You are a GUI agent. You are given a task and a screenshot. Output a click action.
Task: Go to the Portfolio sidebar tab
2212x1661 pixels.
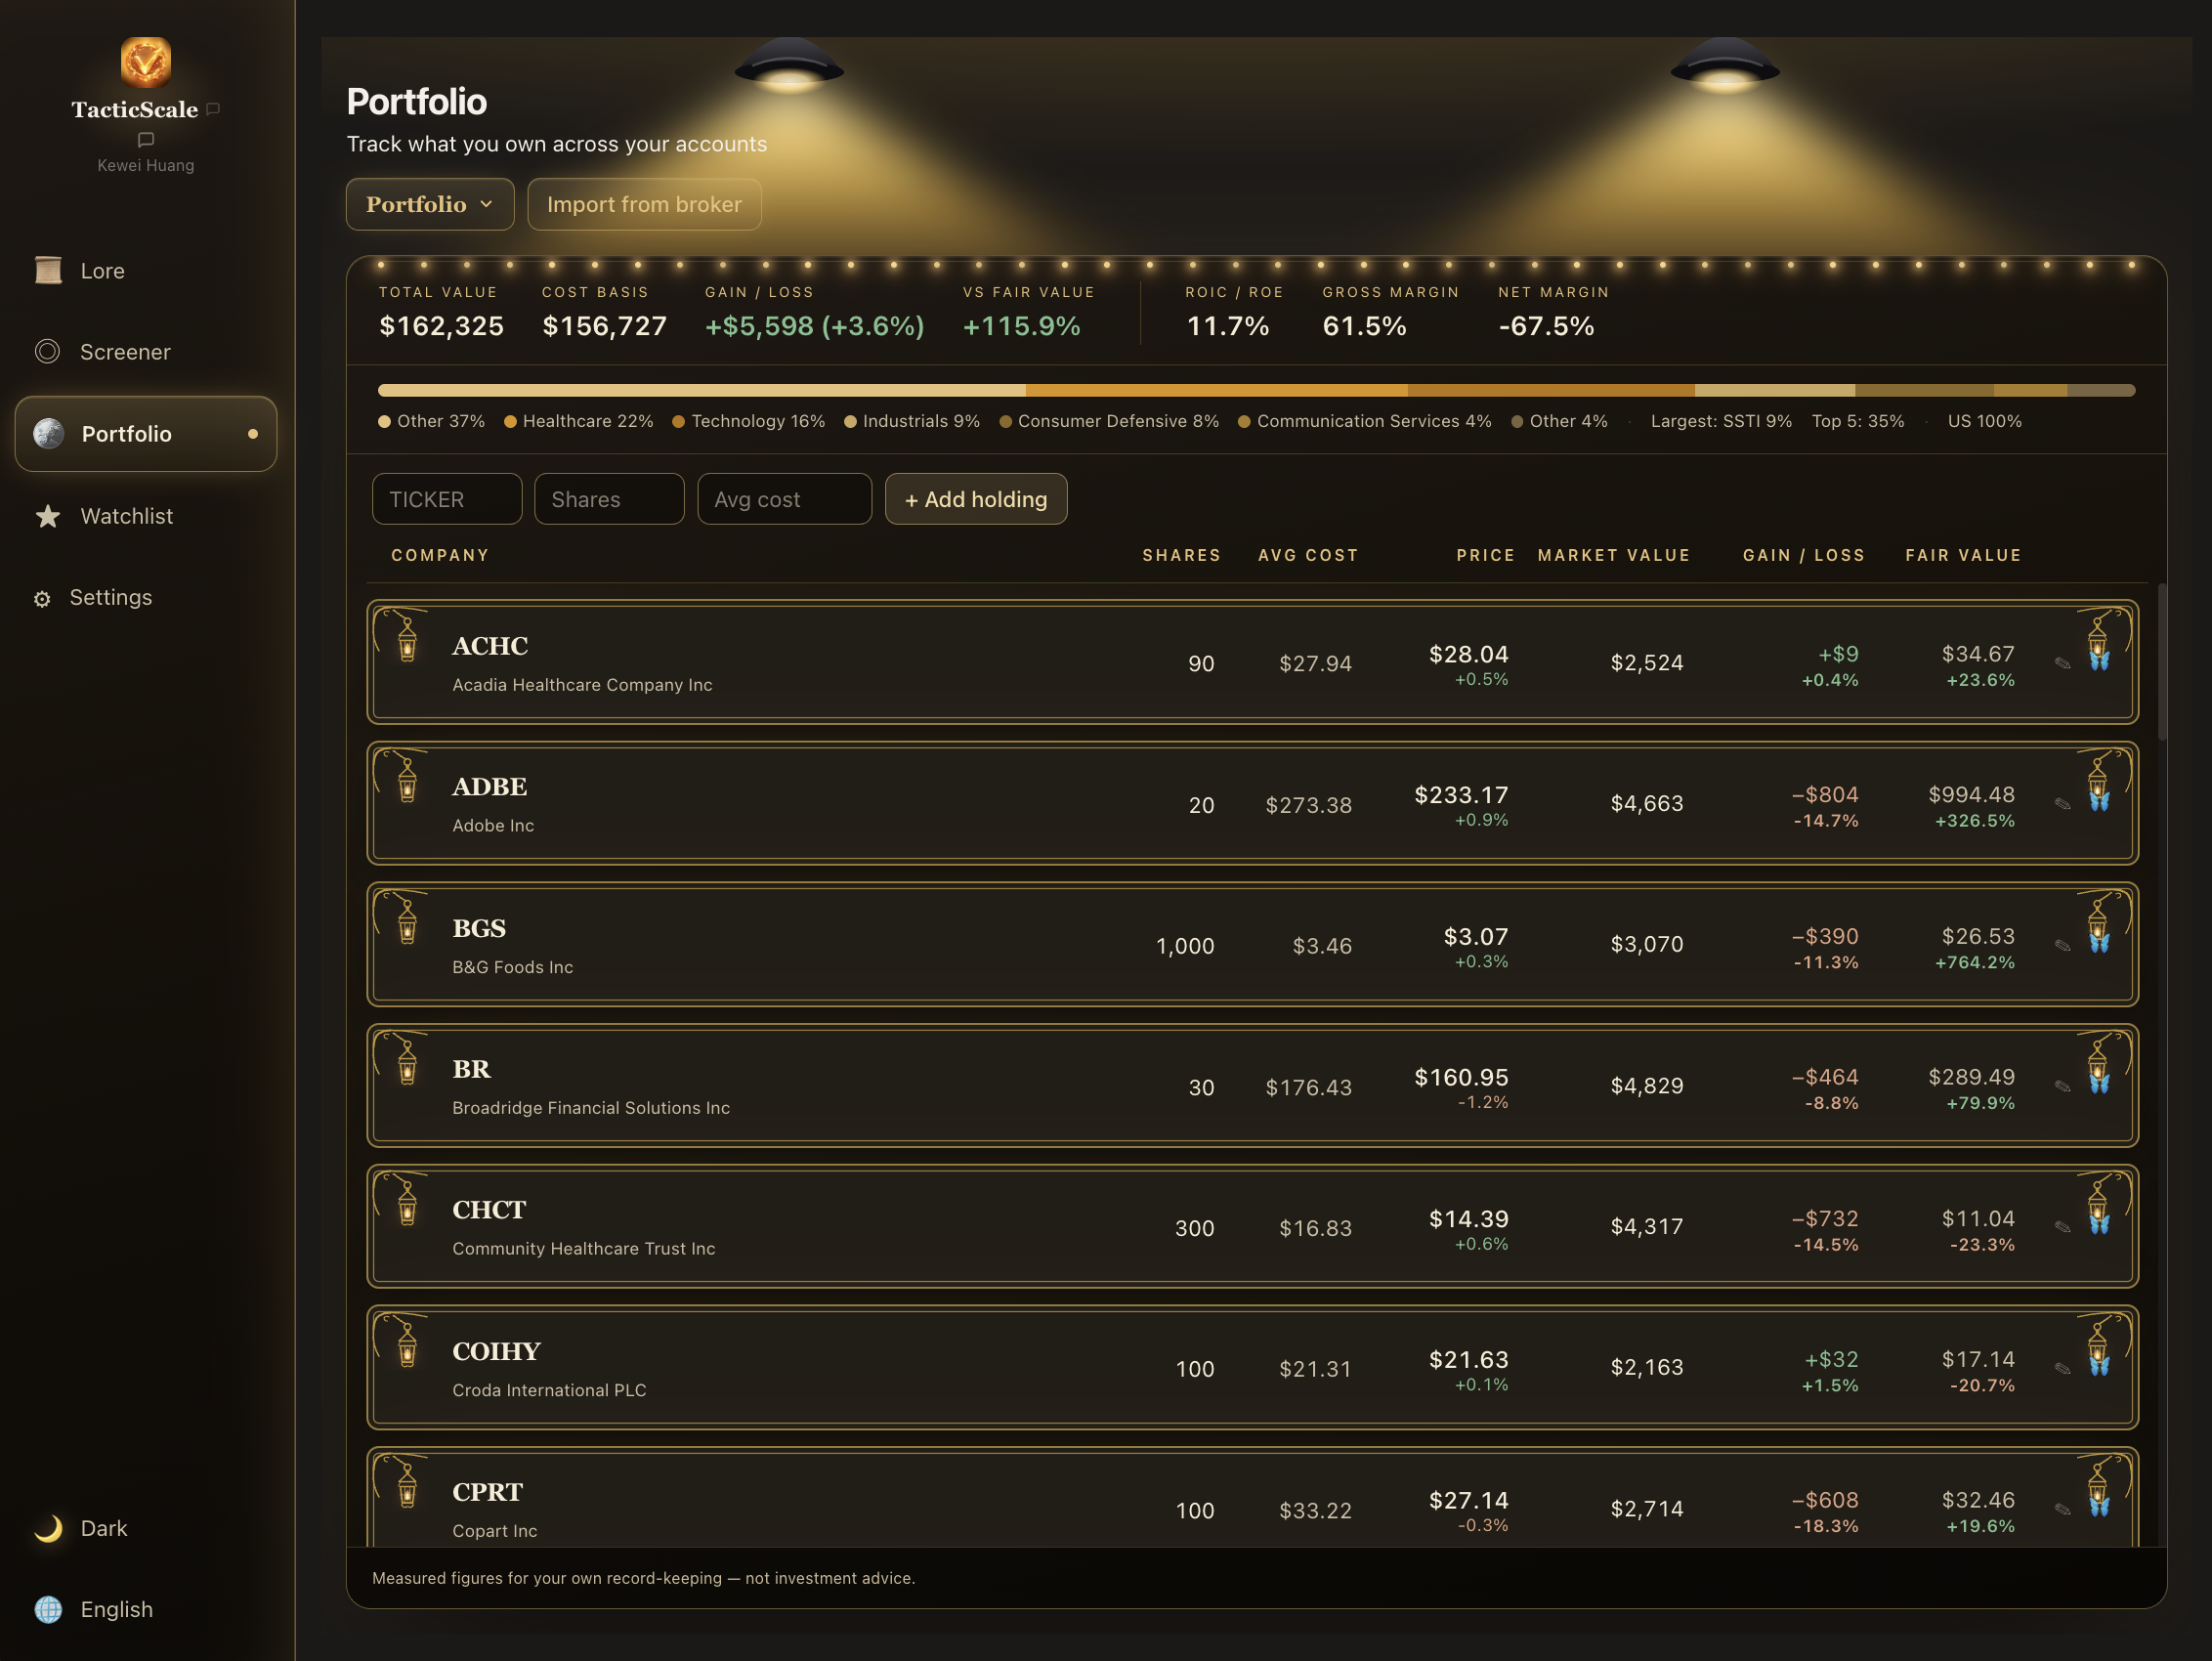point(146,434)
